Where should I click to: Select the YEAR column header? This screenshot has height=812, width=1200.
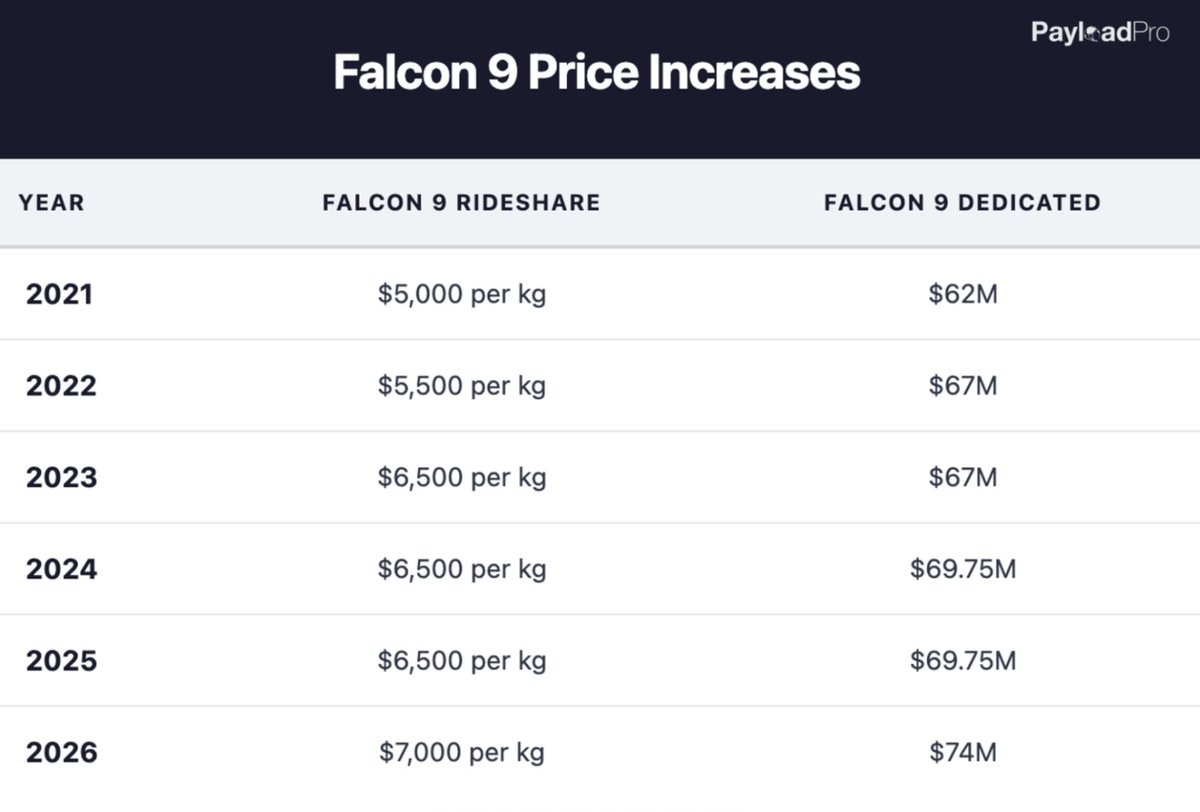coord(51,203)
